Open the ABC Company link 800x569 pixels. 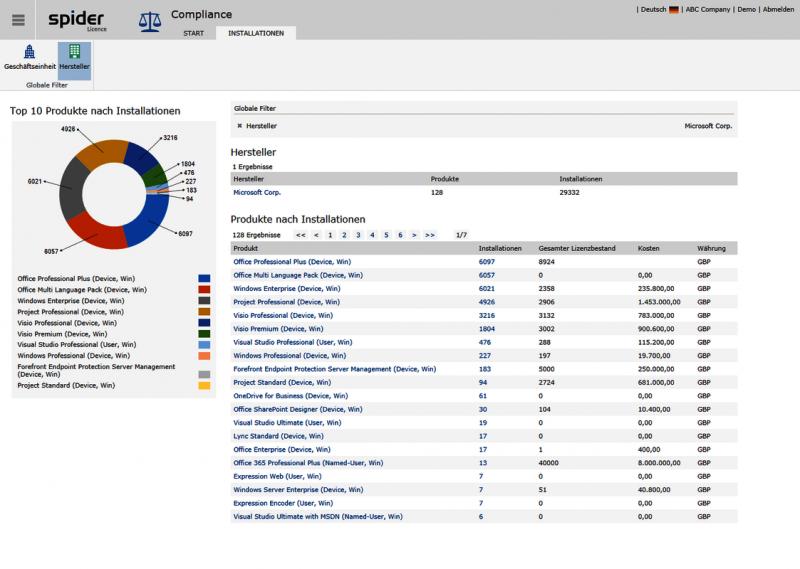tap(708, 9)
